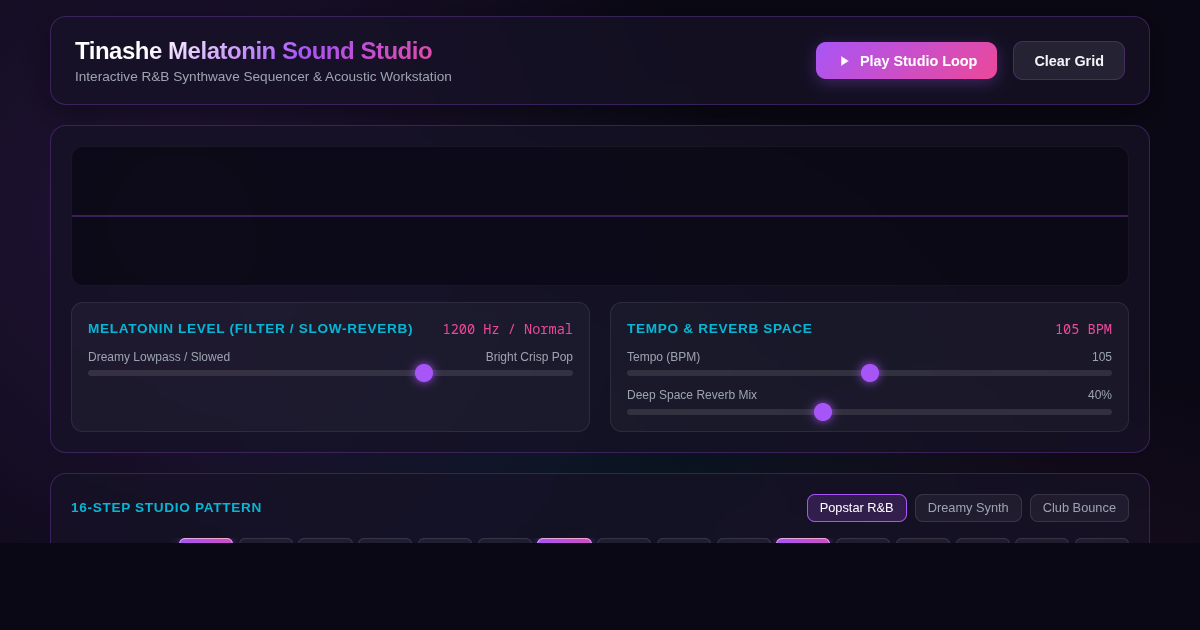This screenshot has height=630, width=1200.
Task: Click the Deep Space Reverb Mix slider handle
Action: click(x=823, y=412)
